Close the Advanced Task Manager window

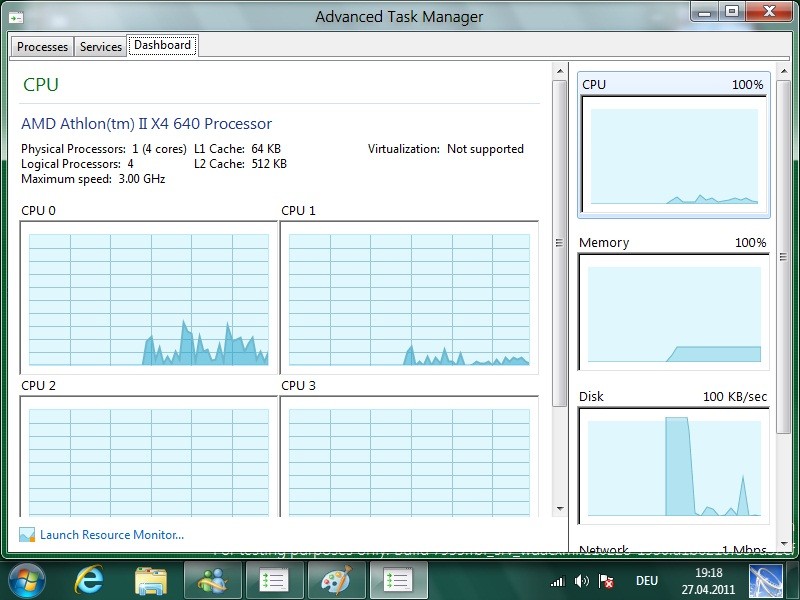[769, 11]
